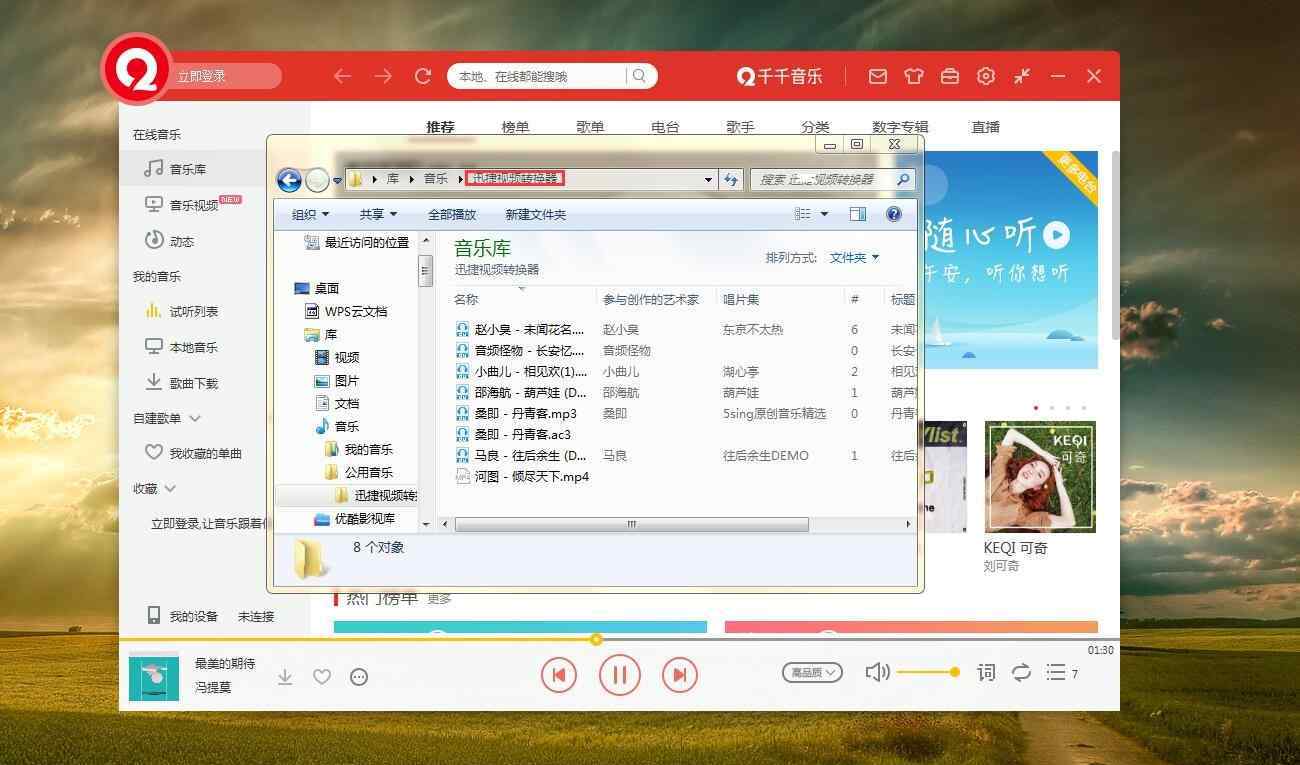Collapse the 自建歌单 section
This screenshot has height=765, width=1300.
tap(195, 418)
